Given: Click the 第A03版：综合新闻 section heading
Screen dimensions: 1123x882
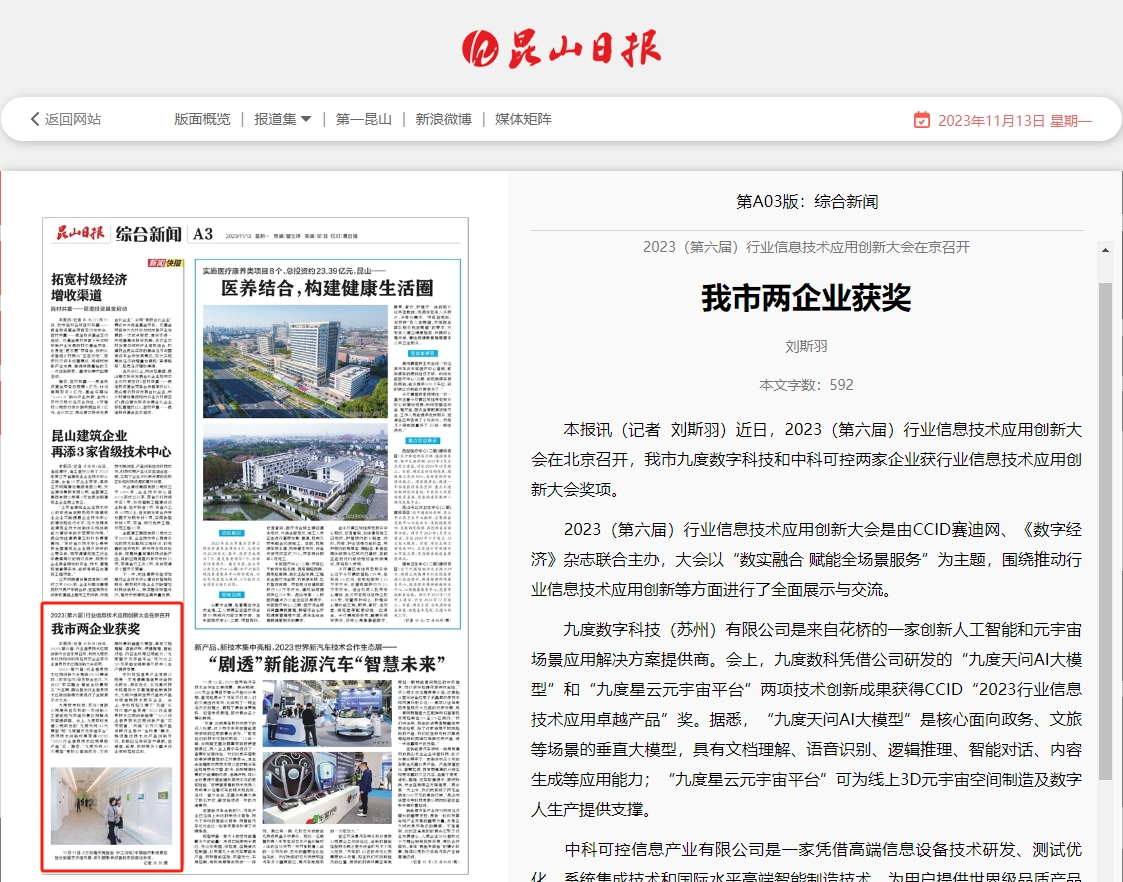Looking at the screenshot, I should pos(807,202).
